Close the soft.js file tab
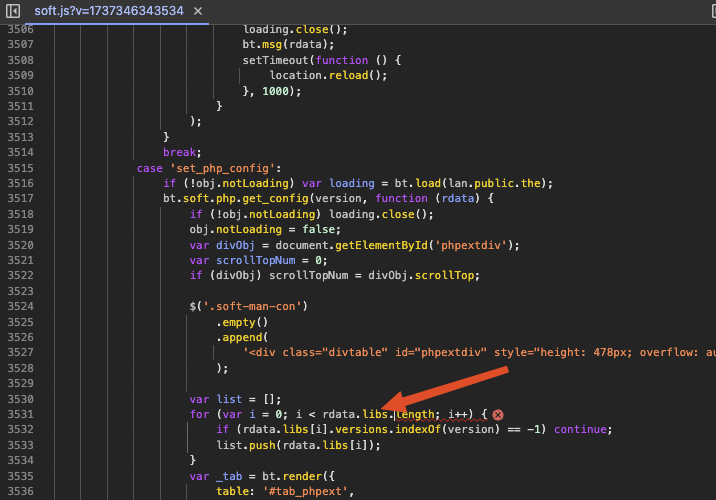Screen dimensions: 716x500 click(198, 11)
